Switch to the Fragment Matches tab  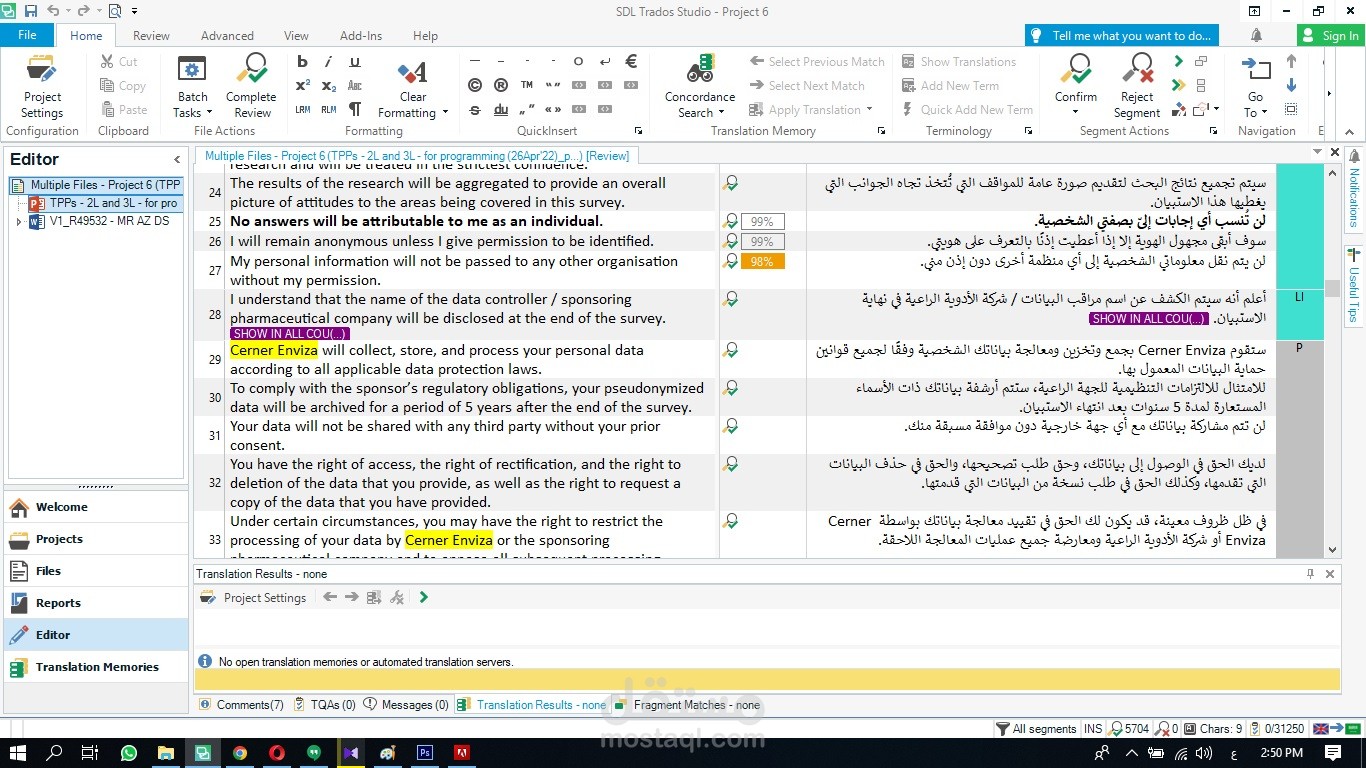point(688,705)
